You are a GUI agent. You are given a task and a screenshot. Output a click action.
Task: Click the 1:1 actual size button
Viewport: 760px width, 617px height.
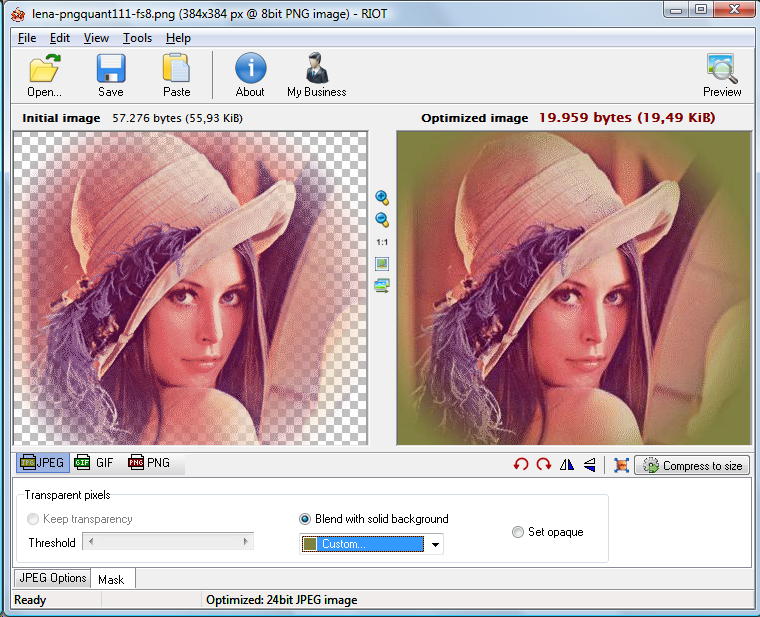382,242
